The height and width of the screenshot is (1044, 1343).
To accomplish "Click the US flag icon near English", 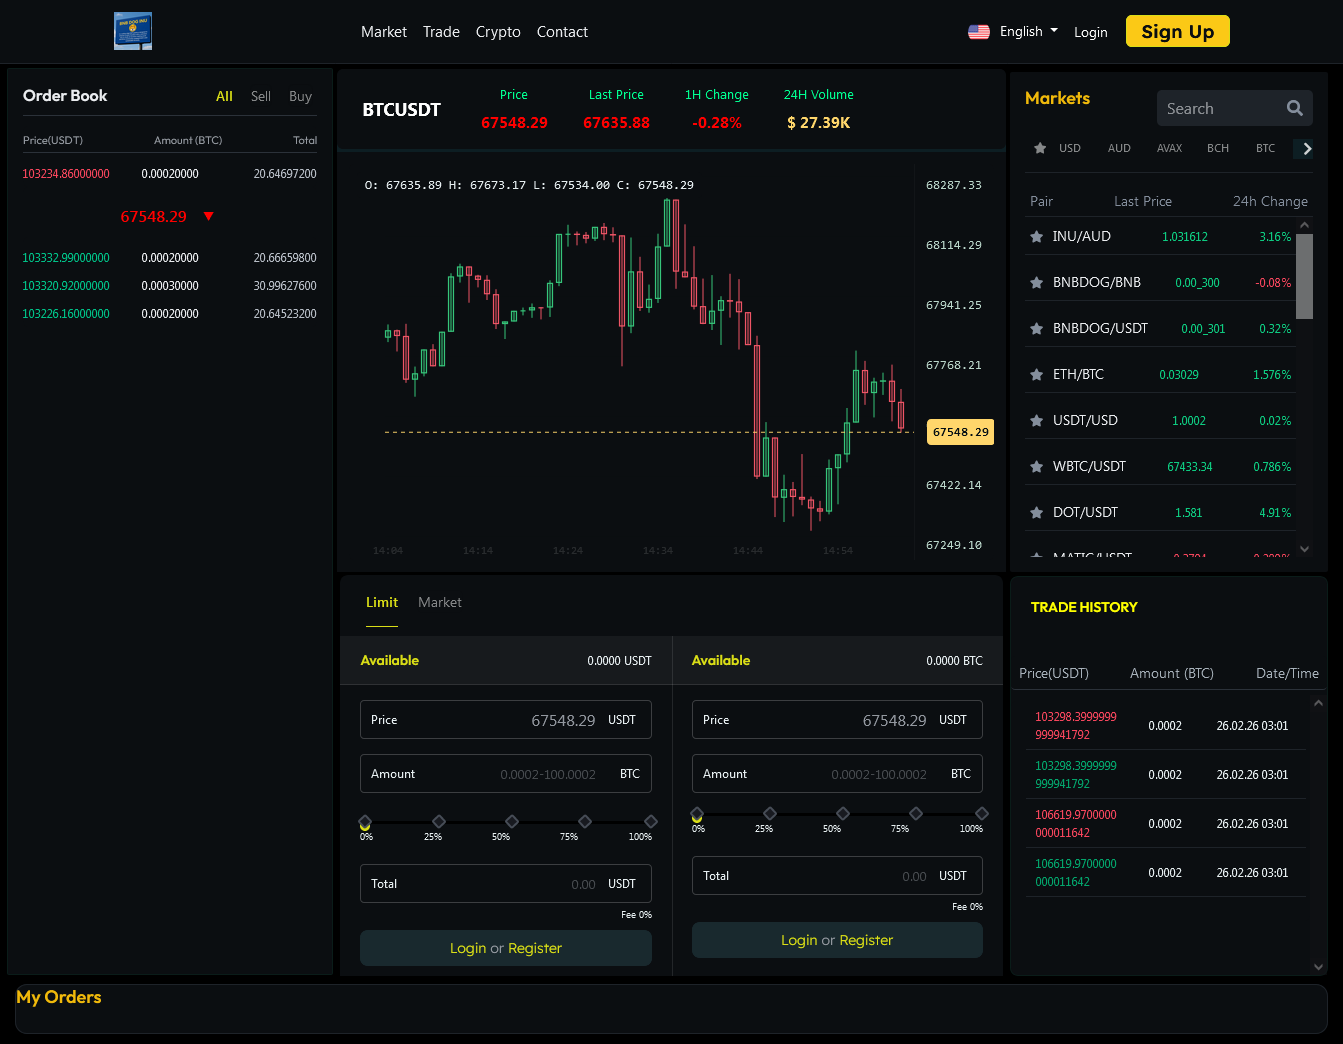I will click(x=978, y=31).
